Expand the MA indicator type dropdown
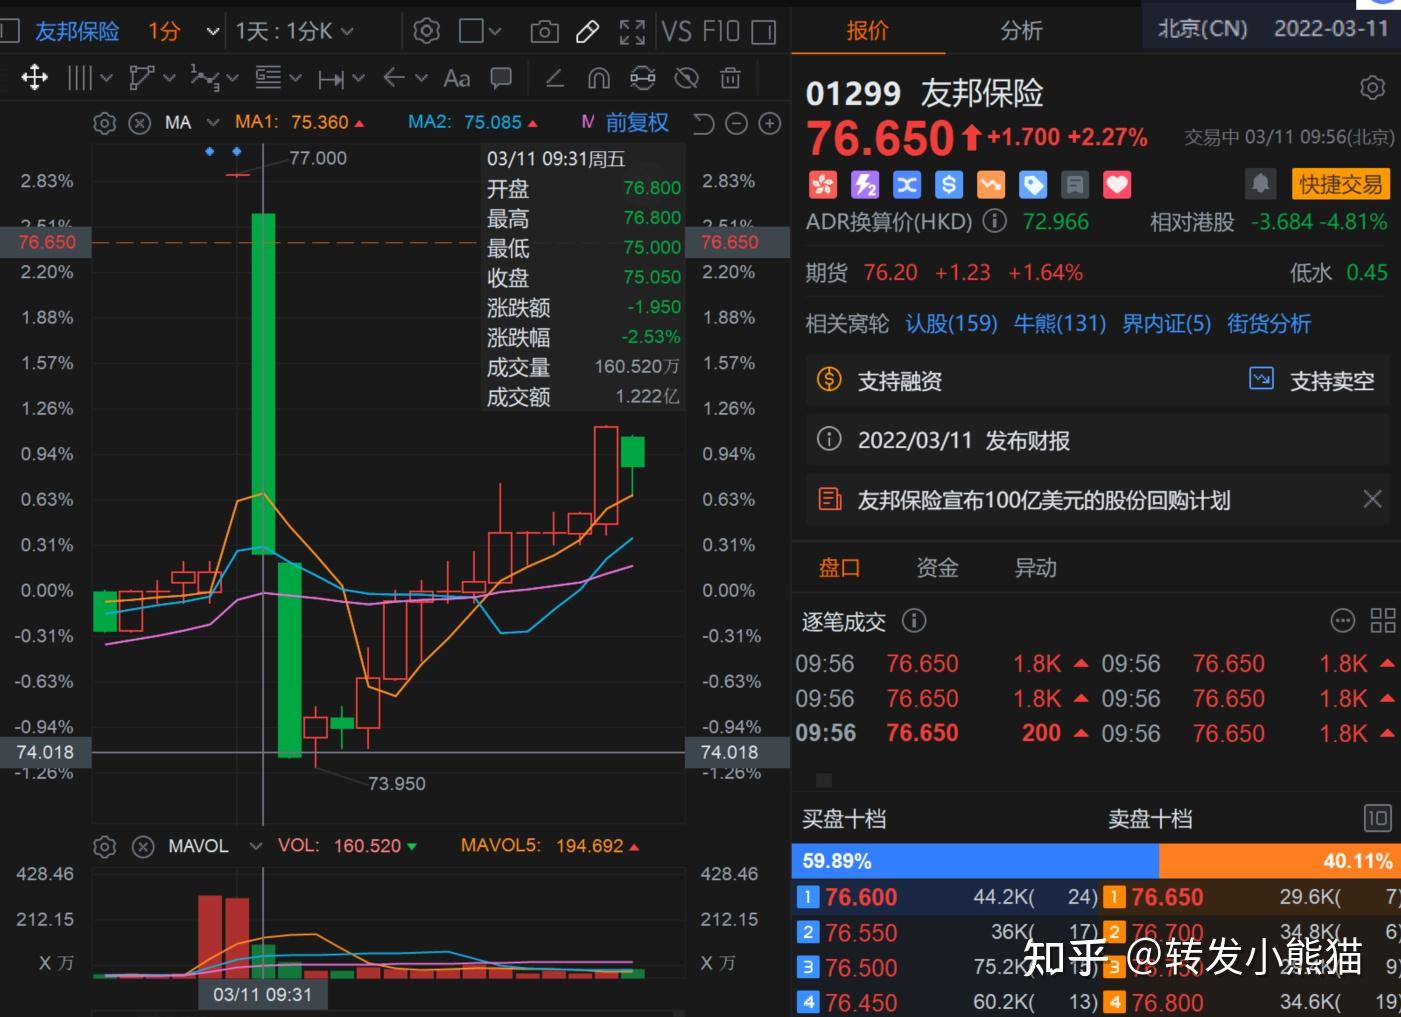The width and height of the screenshot is (1401, 1017). (213, 123)
